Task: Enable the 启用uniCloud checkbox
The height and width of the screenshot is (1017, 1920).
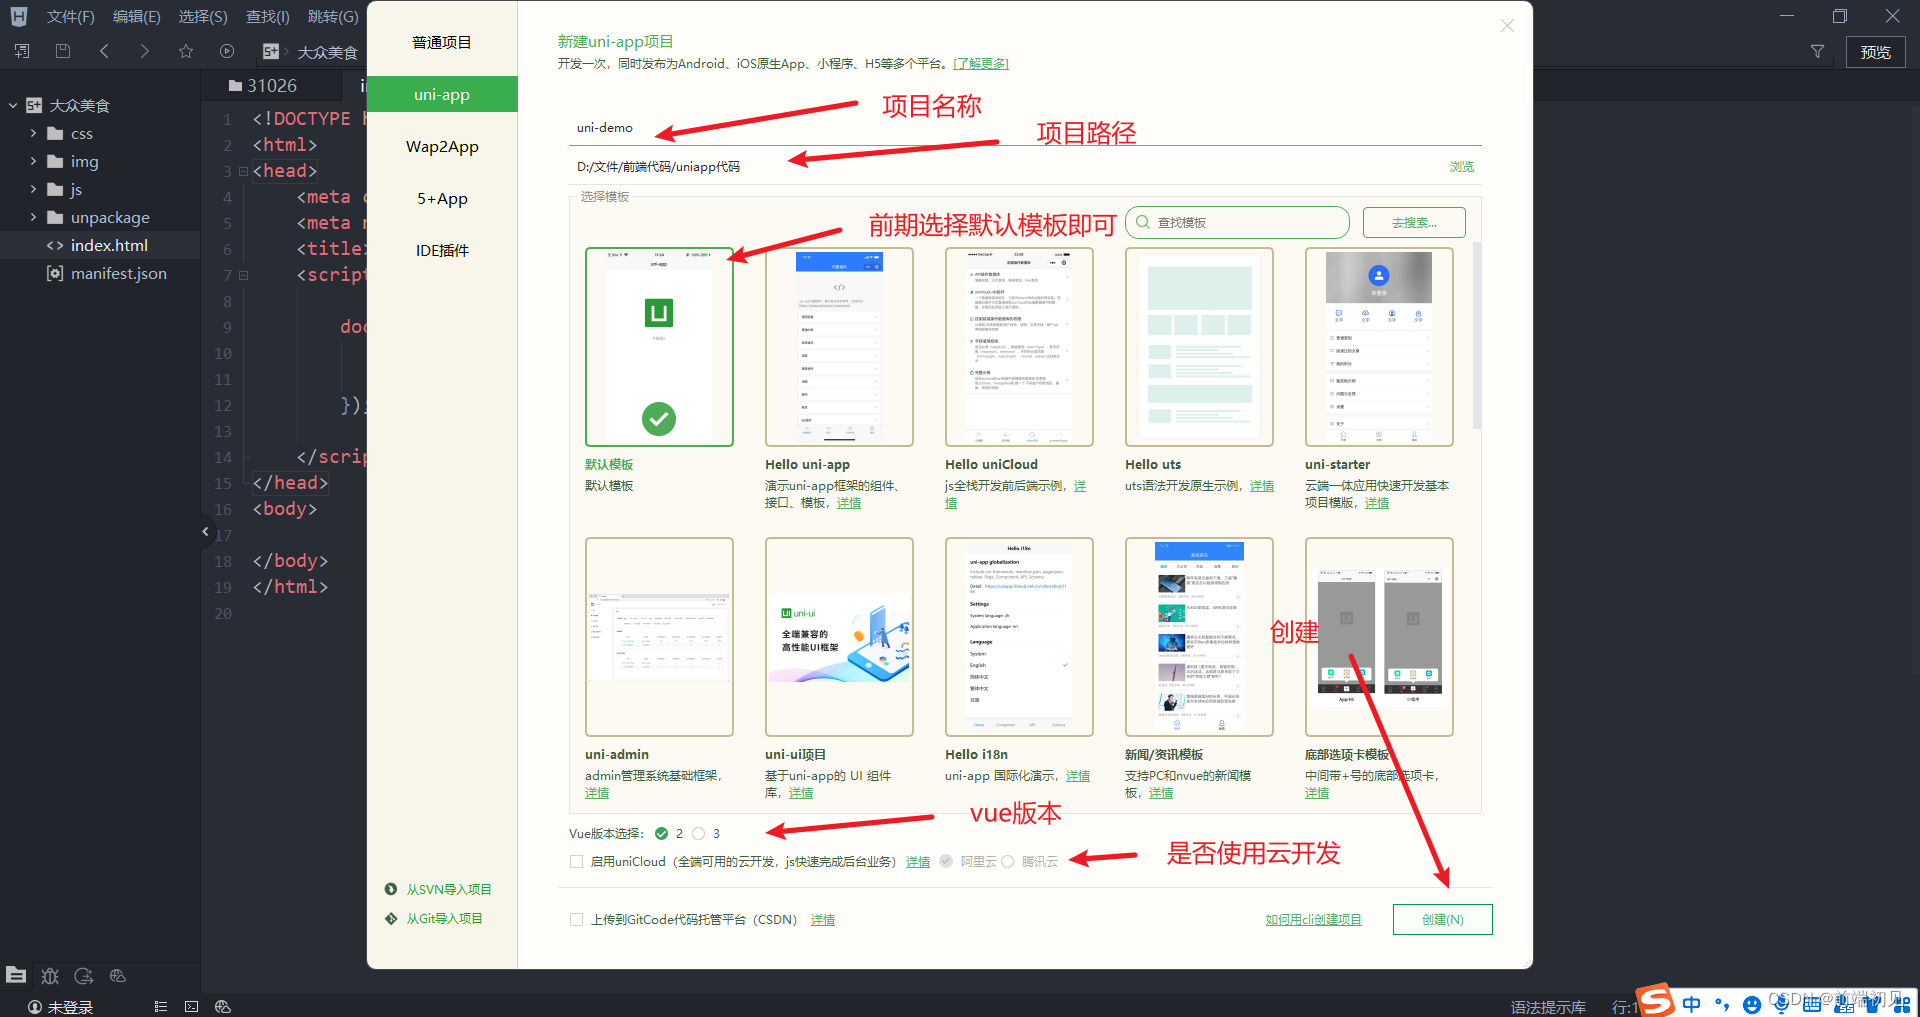Action: 576,861
